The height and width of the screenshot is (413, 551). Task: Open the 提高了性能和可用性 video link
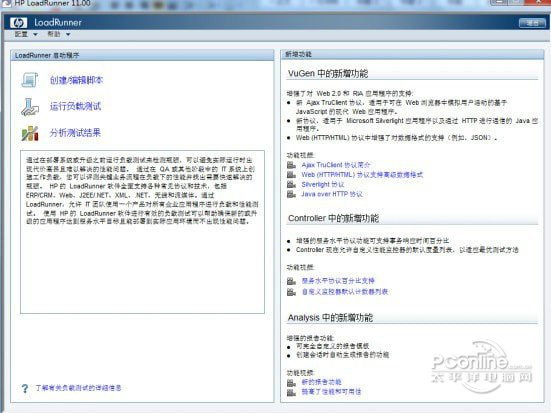(x=331, y=392)
